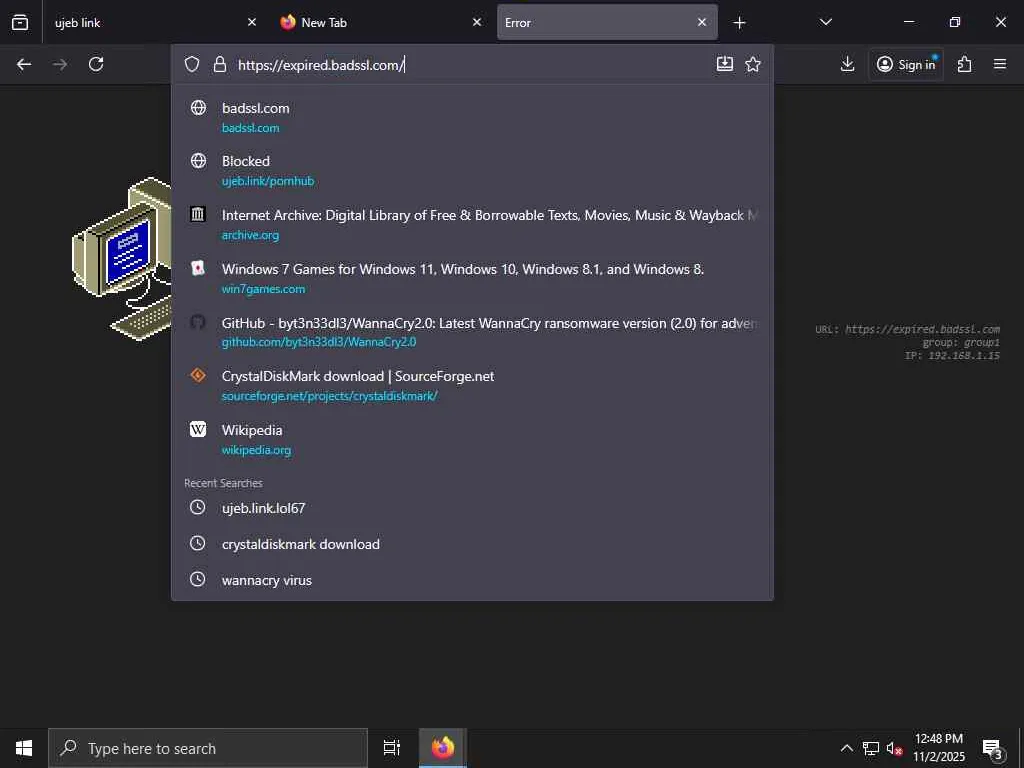Open the Windows Start menu

pyautogui.click(x=24, y=748)
